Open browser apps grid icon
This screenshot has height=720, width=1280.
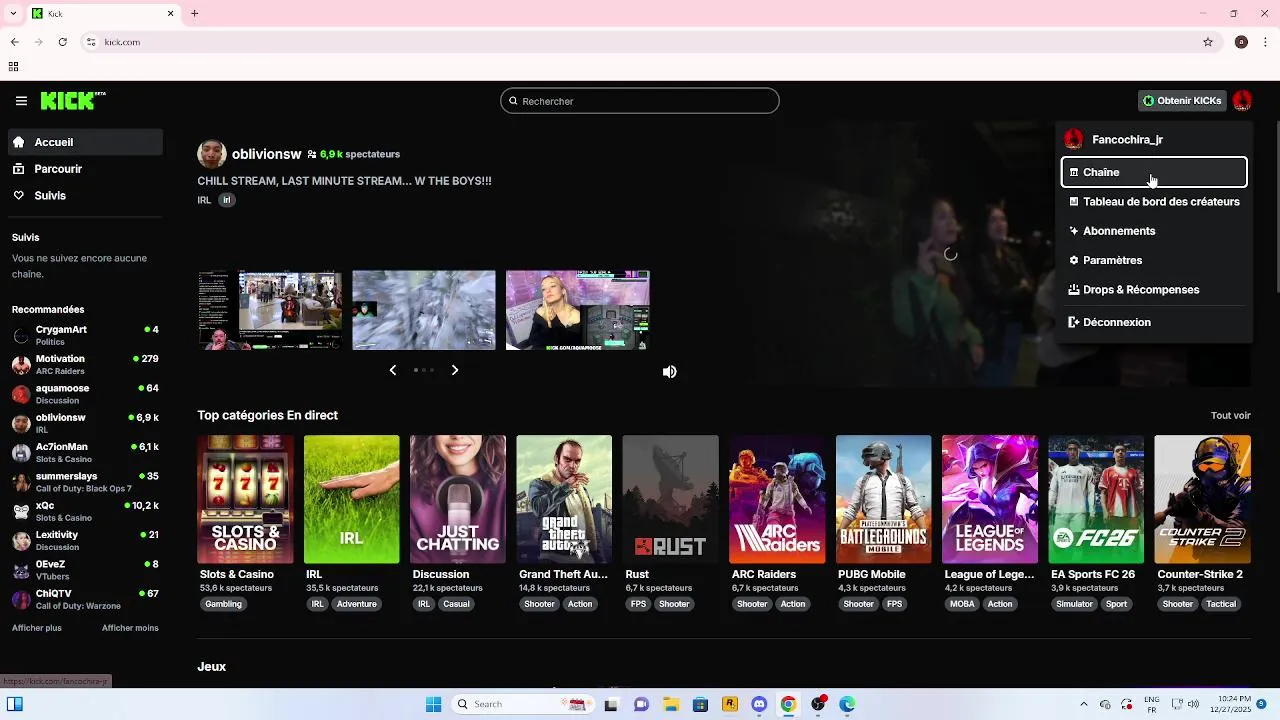(13, 67)
